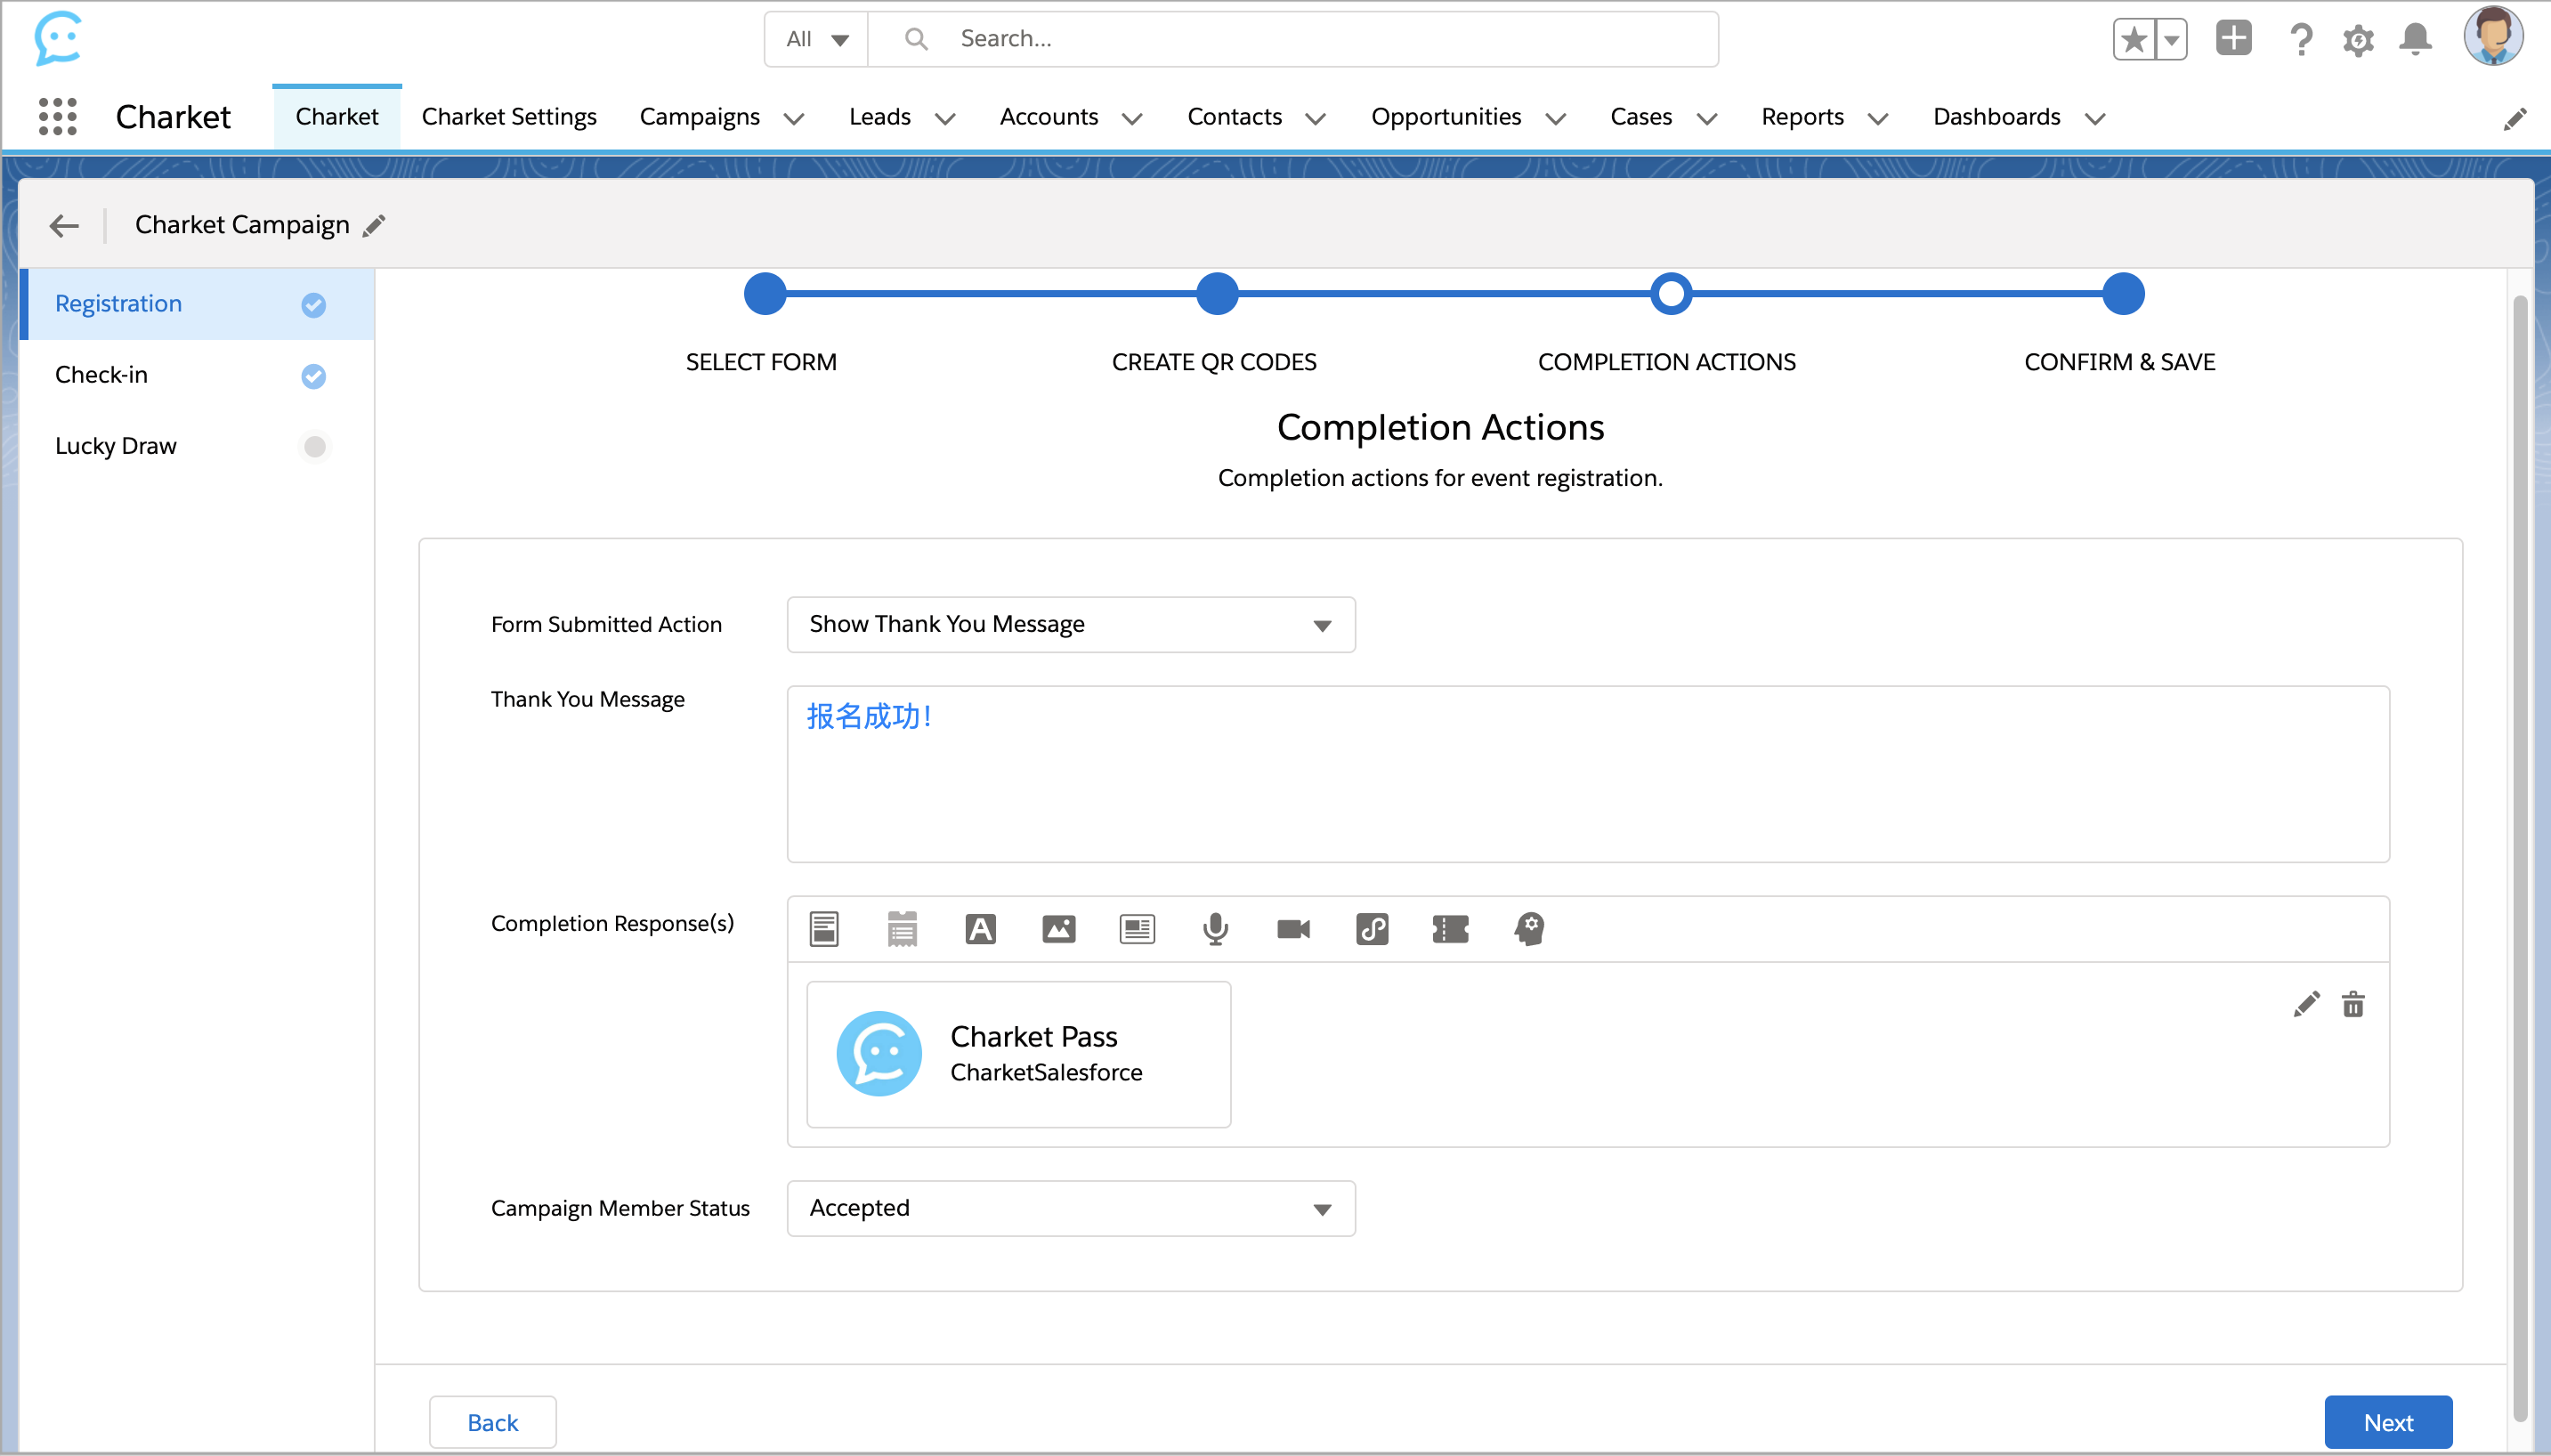The image size is (2551, 1456).
Task: Select Lucky Draw in the sidebar
Action: tap(116, 446)
